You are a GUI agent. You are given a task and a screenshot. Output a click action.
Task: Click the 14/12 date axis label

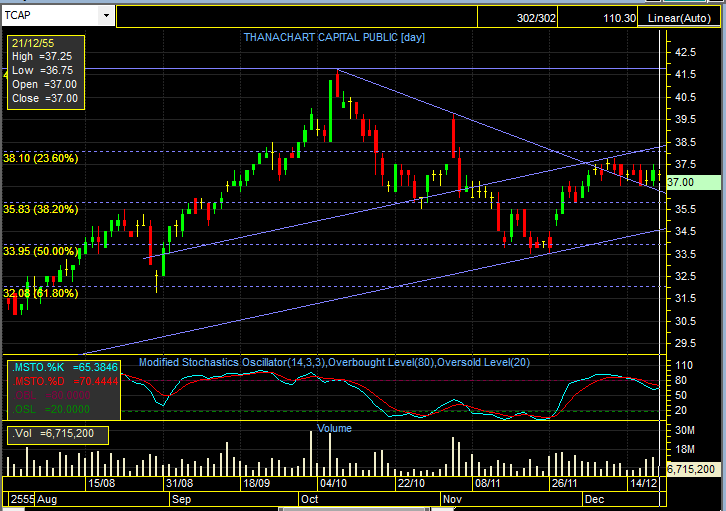coord(644,483)
